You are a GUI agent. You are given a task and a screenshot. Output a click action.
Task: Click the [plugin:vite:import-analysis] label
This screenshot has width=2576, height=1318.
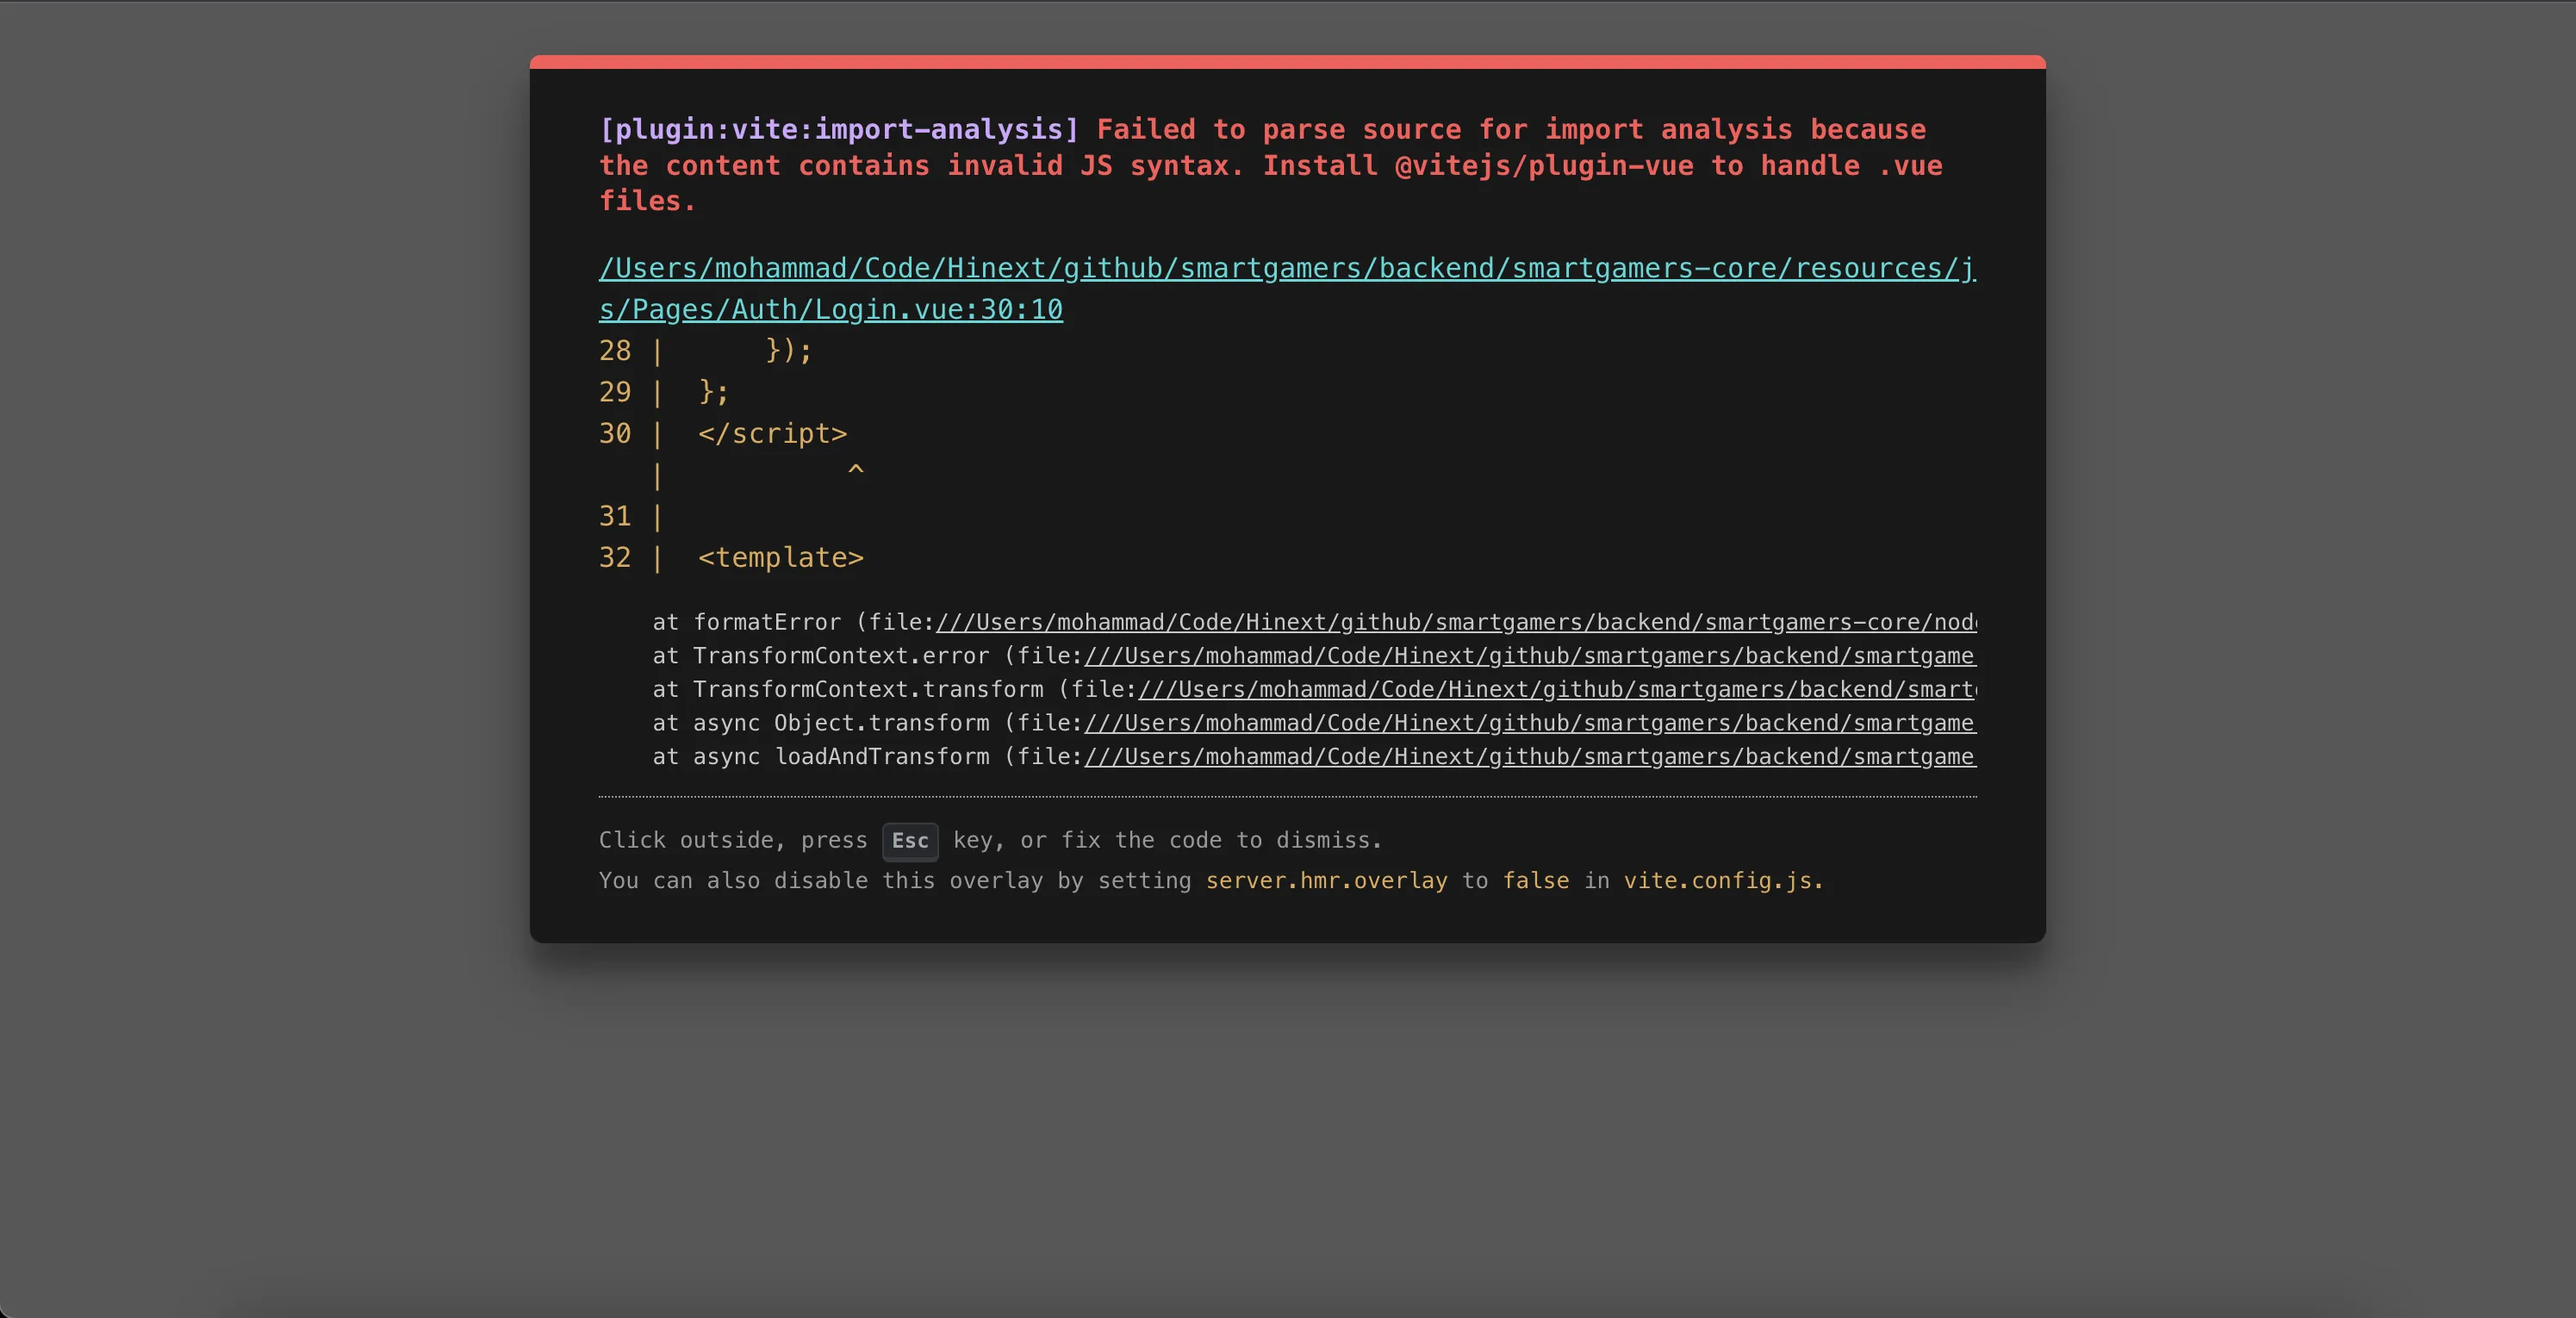coord(838,130)
